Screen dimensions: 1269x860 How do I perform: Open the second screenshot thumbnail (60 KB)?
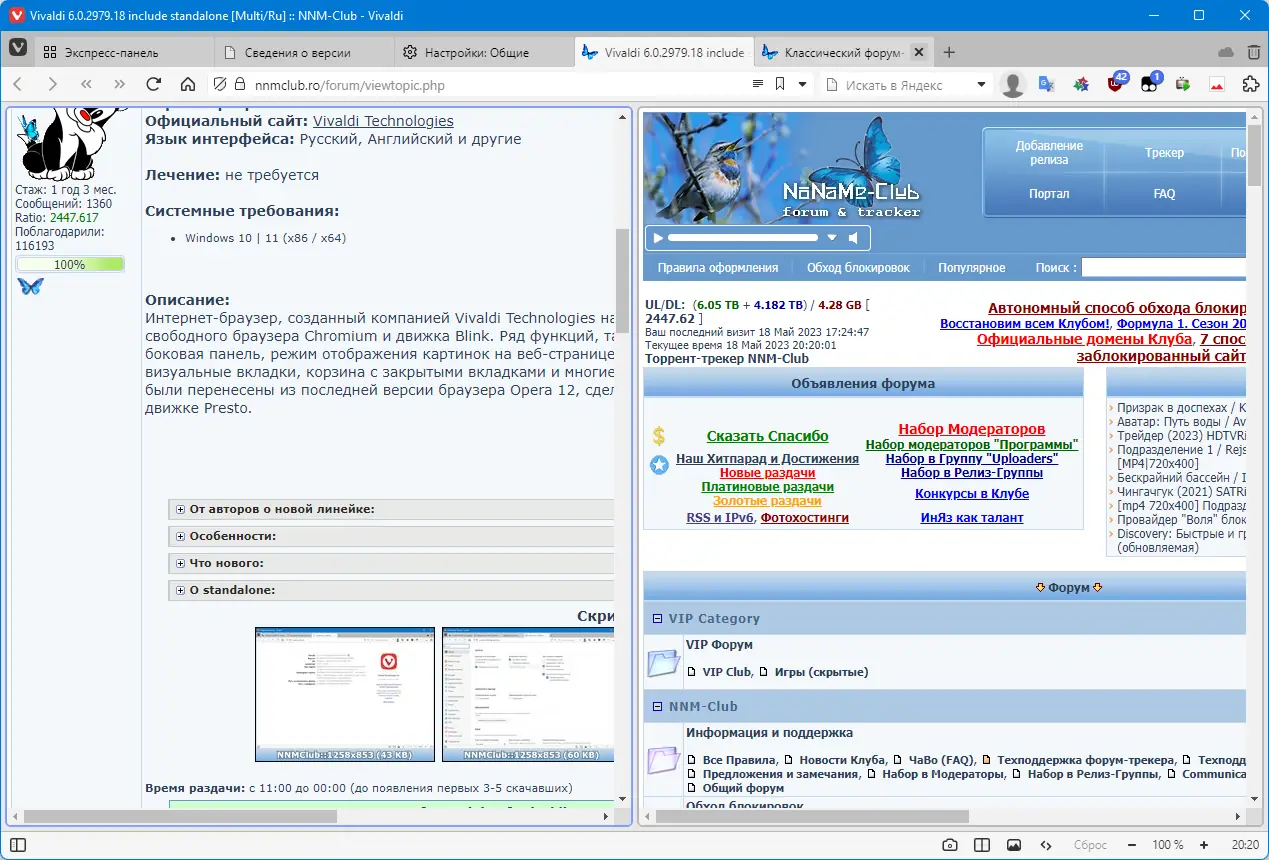[528, 694]
